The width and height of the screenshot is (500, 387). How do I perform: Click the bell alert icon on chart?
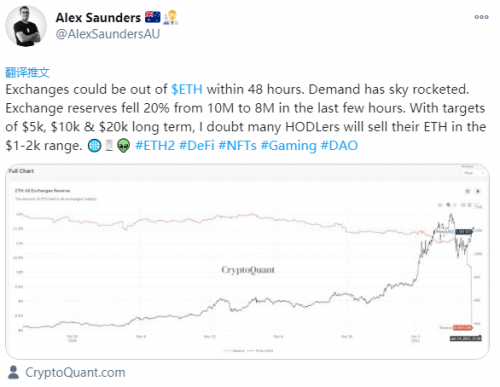point(478,191)
